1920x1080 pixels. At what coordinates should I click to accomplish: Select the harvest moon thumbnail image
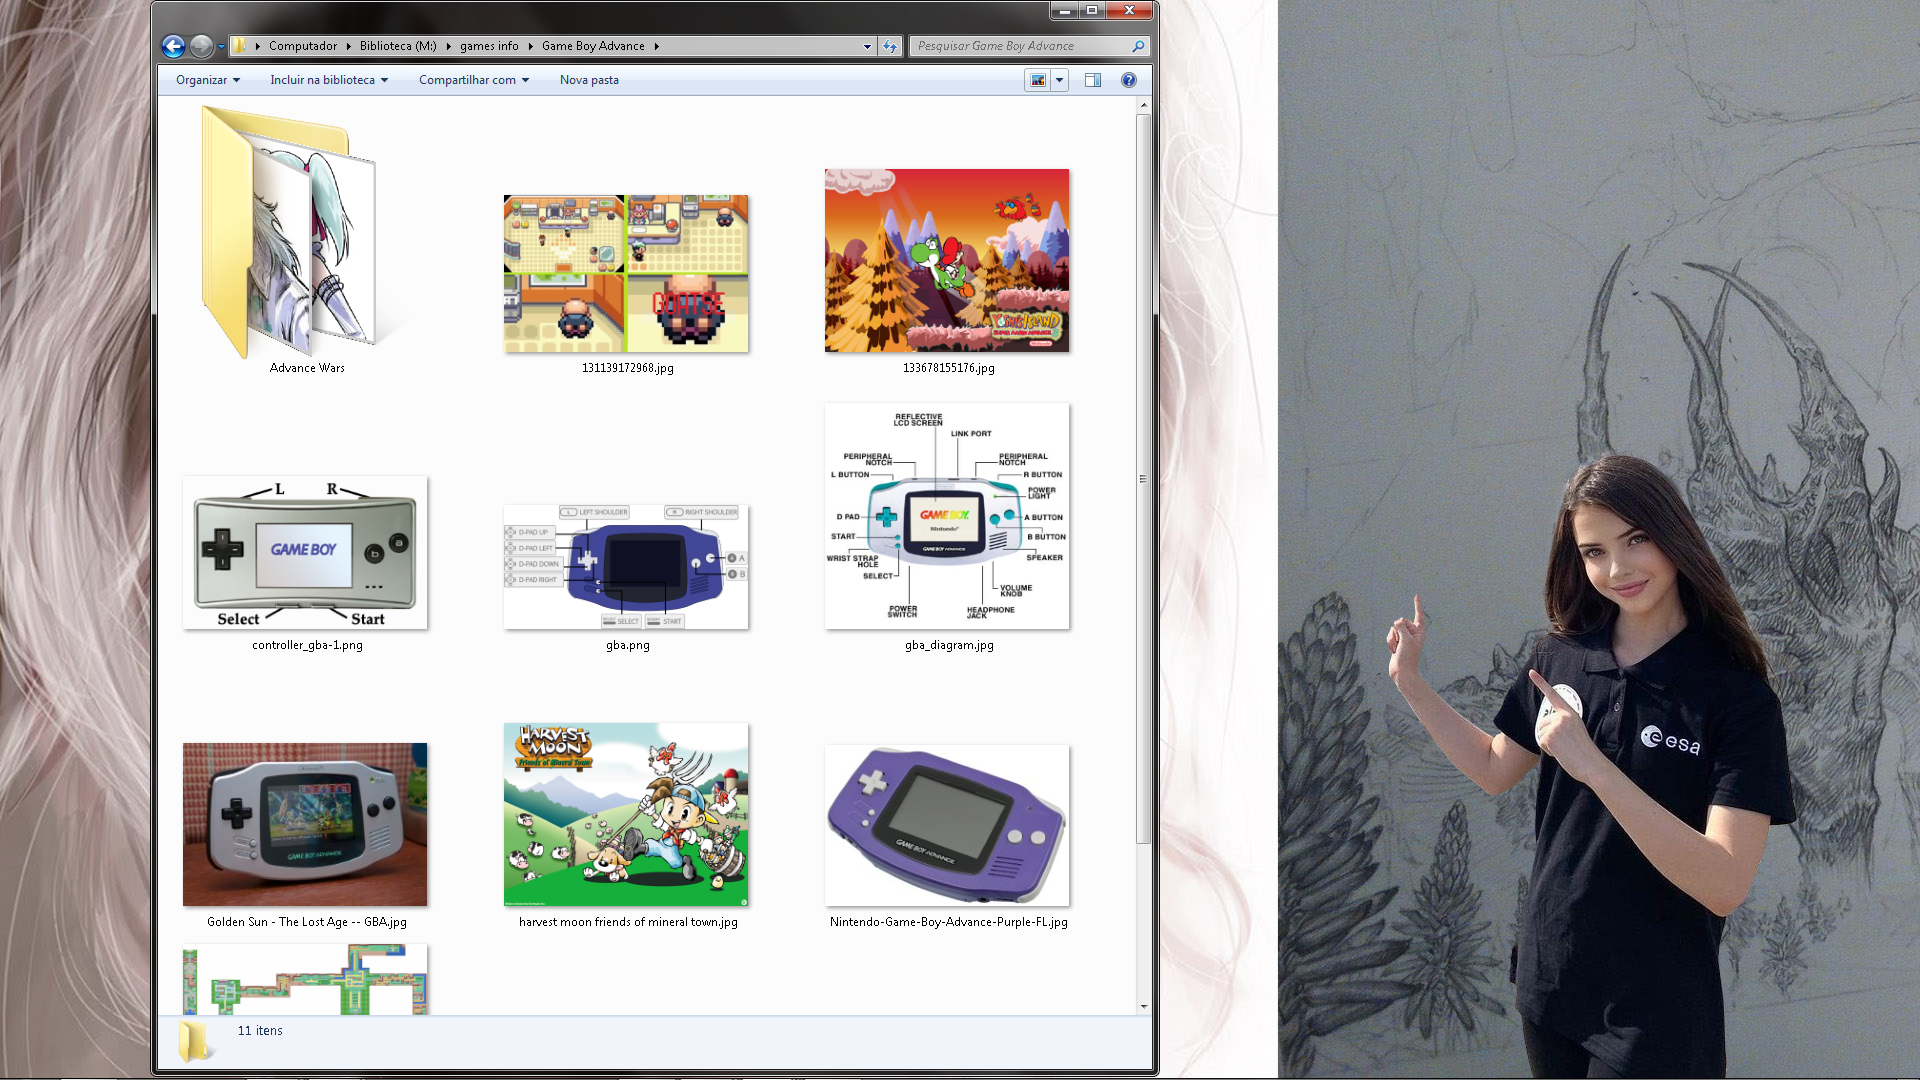click(x=626, y=815)
